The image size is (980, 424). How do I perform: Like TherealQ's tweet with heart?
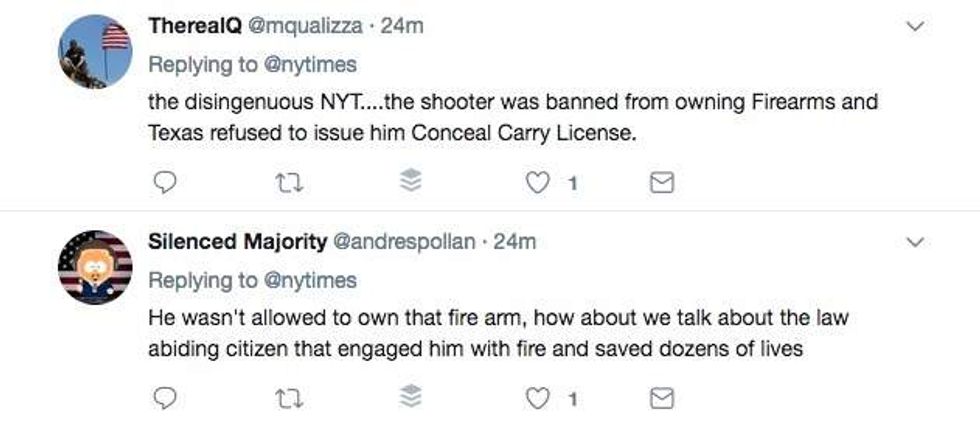(x=538, y=182)
